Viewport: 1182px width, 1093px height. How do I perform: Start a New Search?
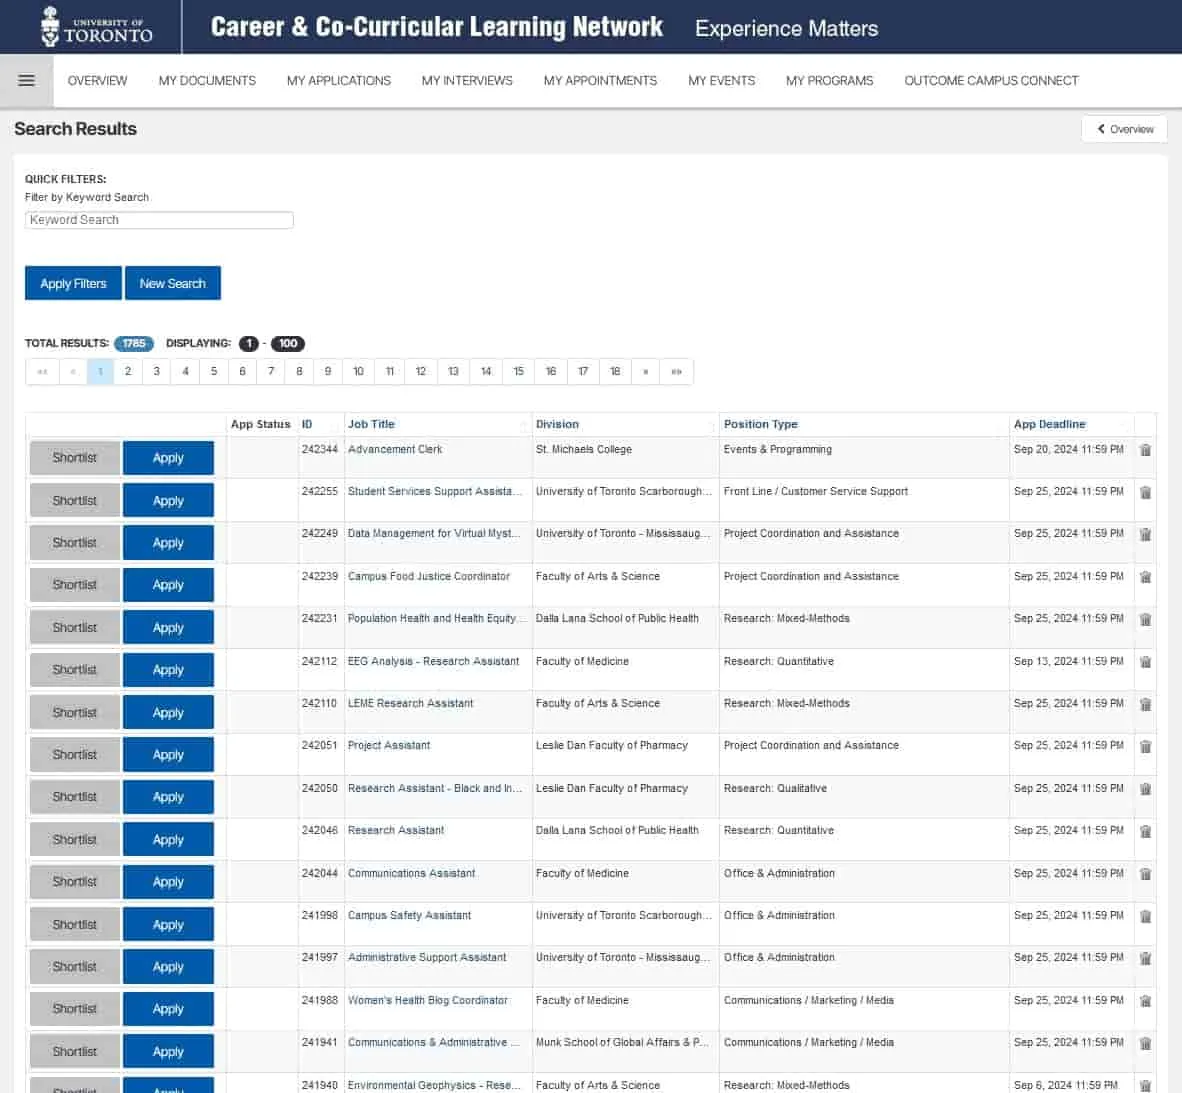tap(173, 283)
